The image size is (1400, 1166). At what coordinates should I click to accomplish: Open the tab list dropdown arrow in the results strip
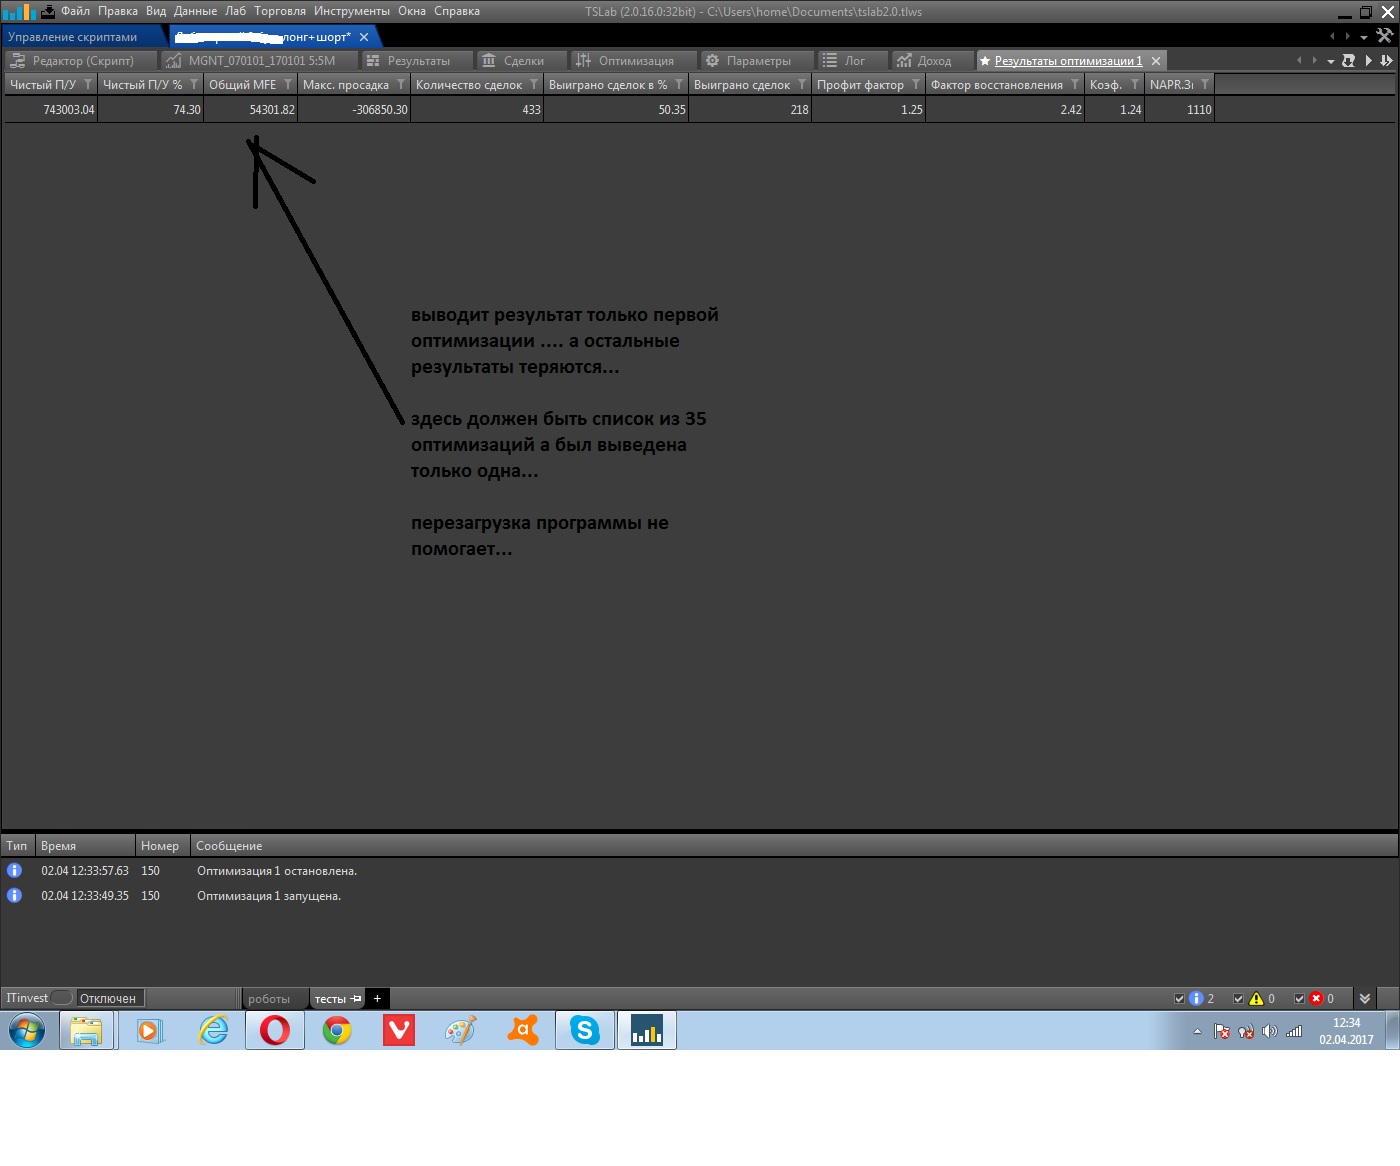[x=1331, y=62]
